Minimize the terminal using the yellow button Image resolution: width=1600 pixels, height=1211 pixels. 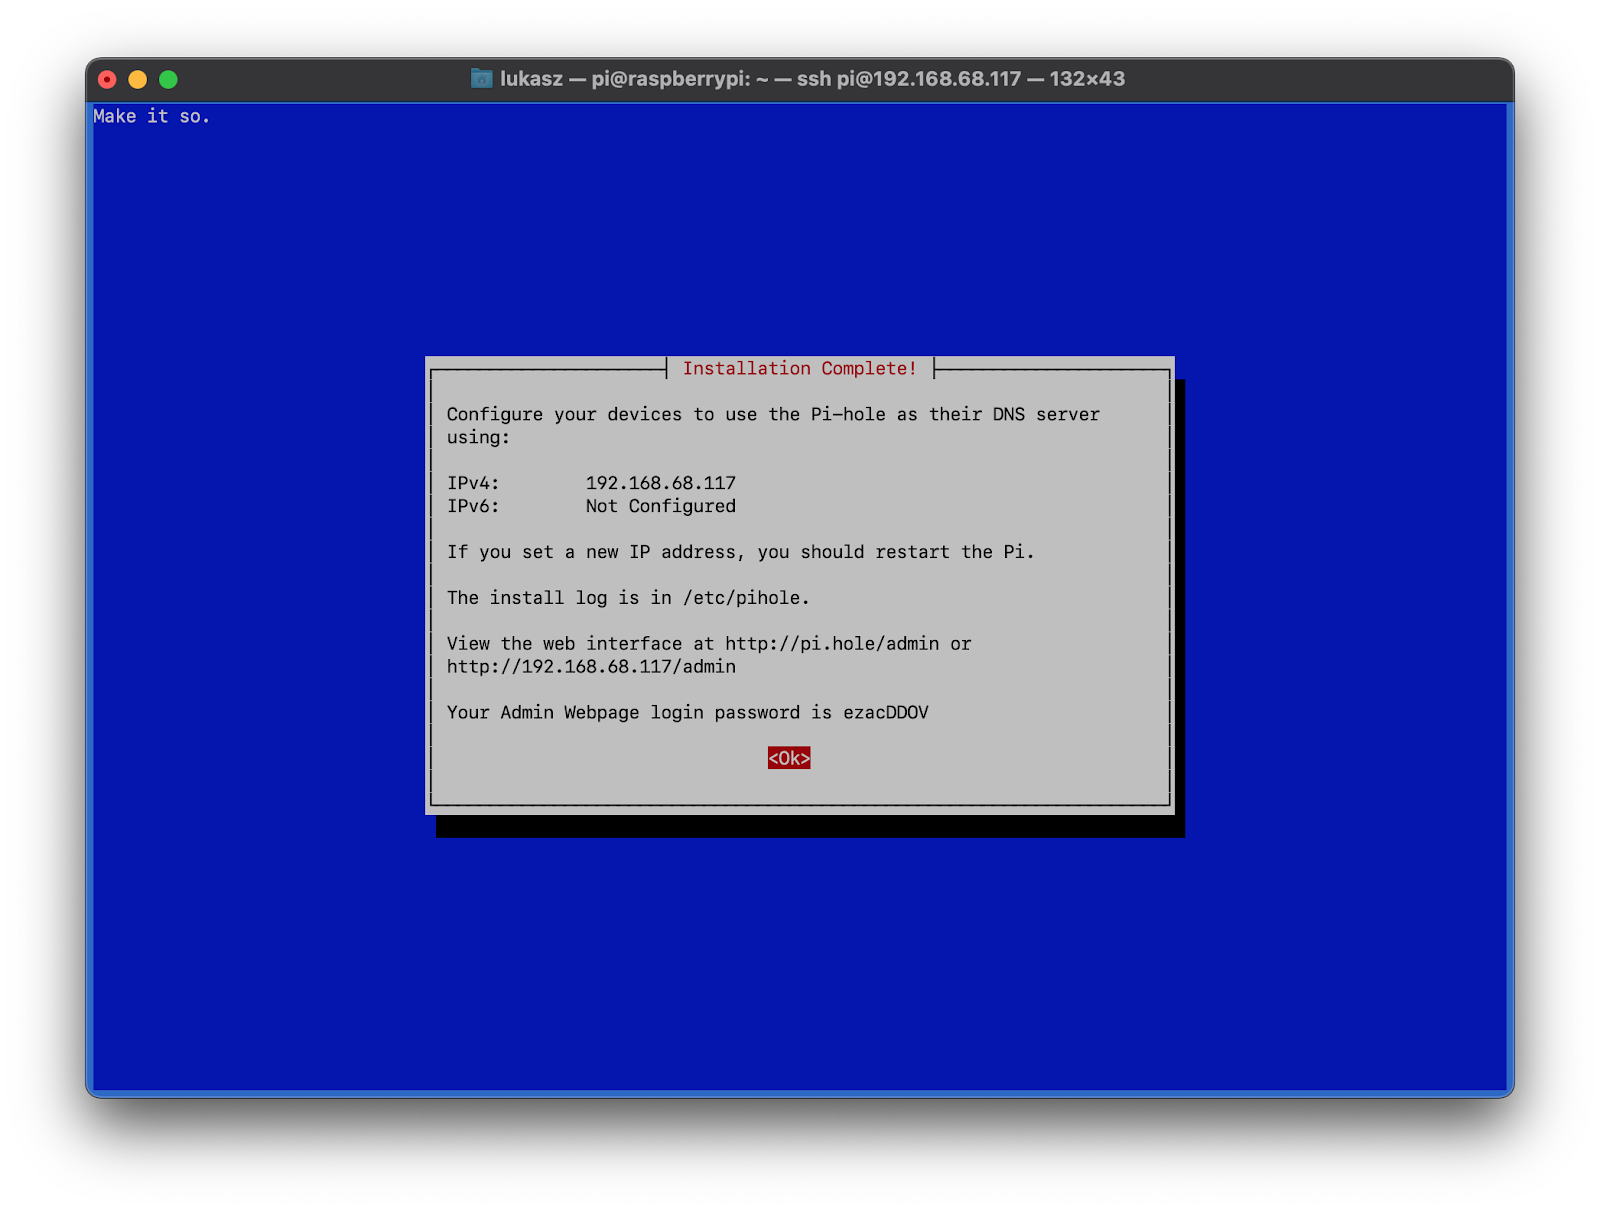138,79
